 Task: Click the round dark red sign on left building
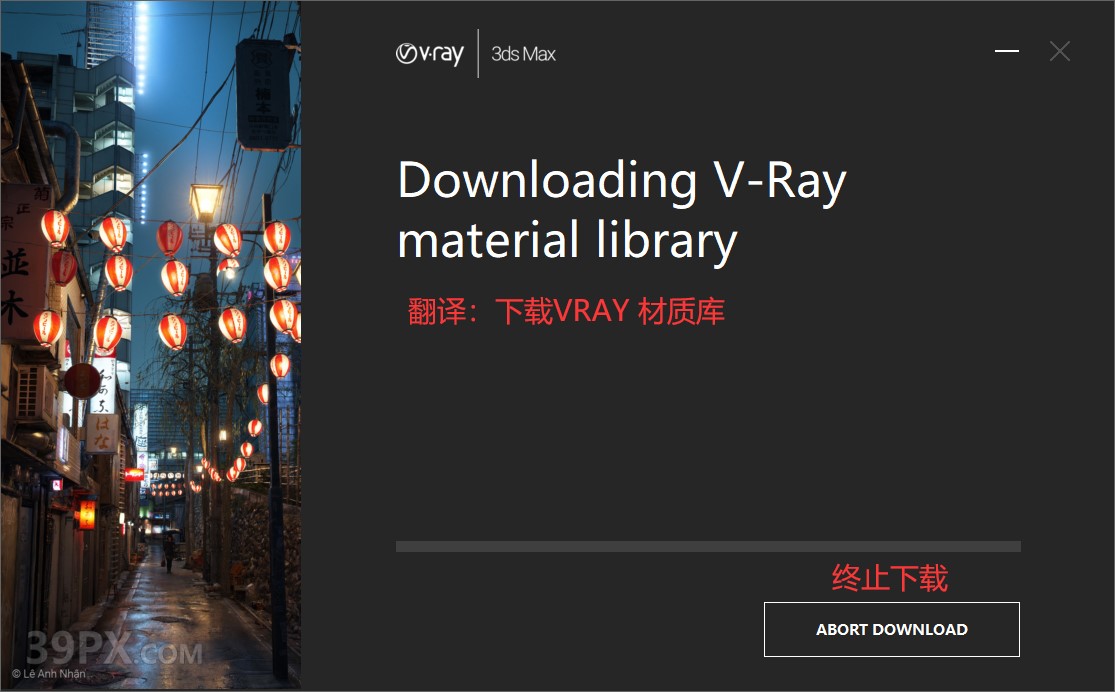click(x=82, y=381)
